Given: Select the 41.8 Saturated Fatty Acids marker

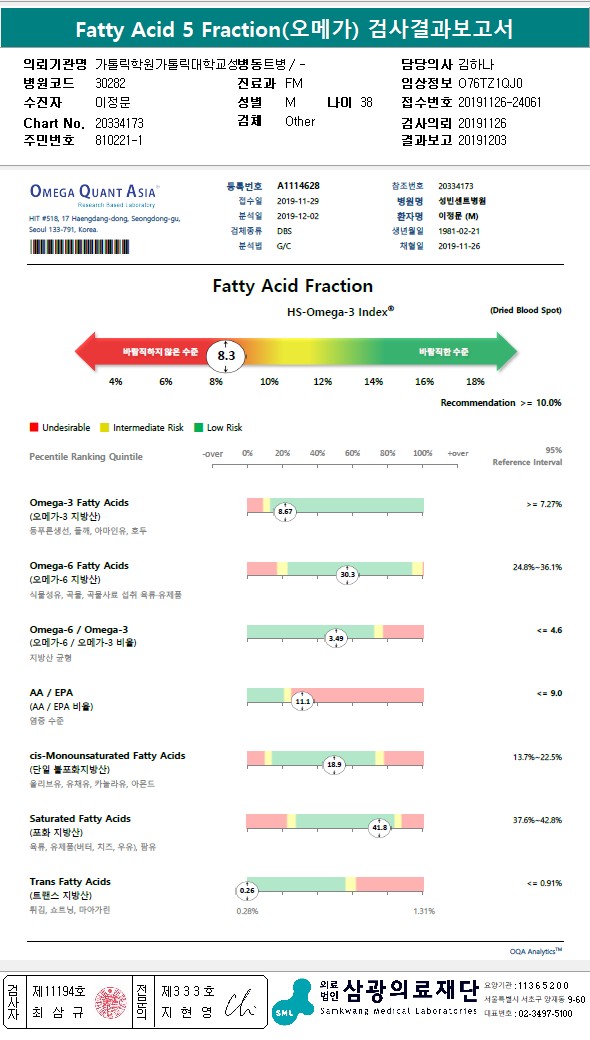Looking at the screenshot, I should pos(379,828).
